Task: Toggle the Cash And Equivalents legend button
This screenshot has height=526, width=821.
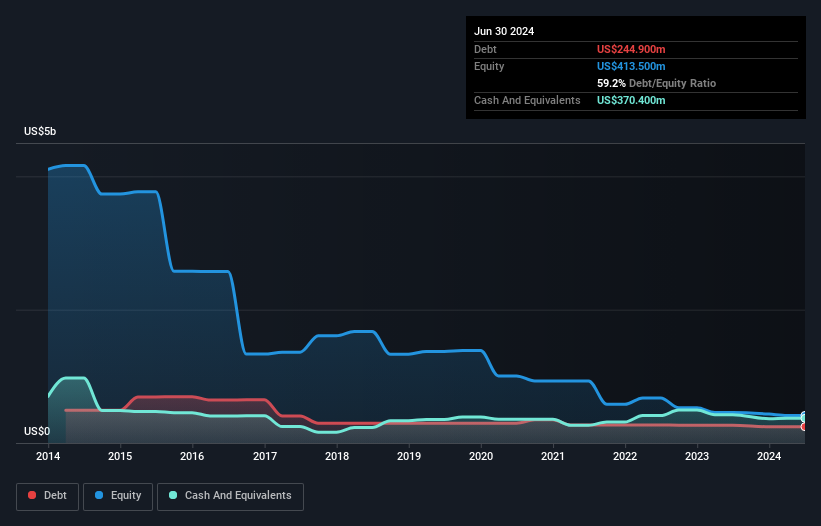Action: pyautogui.click(x=230, y=496)
